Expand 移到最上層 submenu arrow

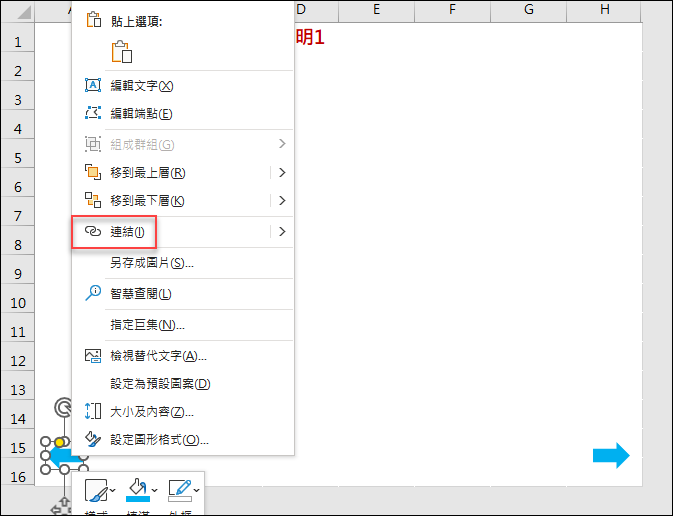pos(282,173)
